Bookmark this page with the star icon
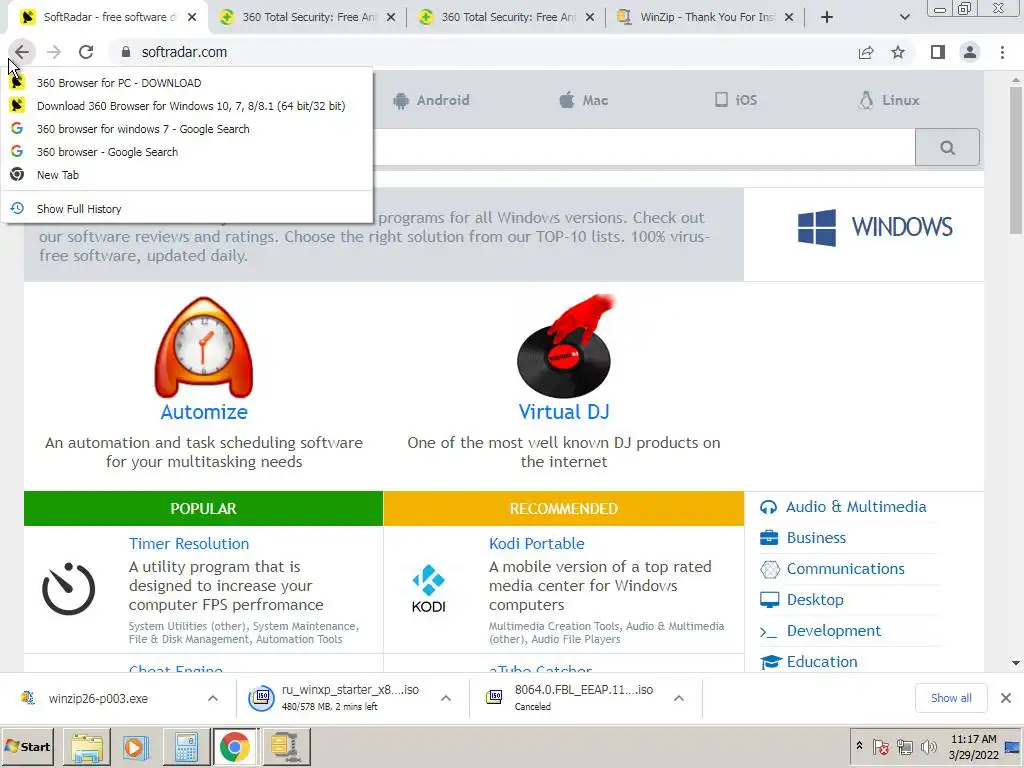 coord(898,52)
